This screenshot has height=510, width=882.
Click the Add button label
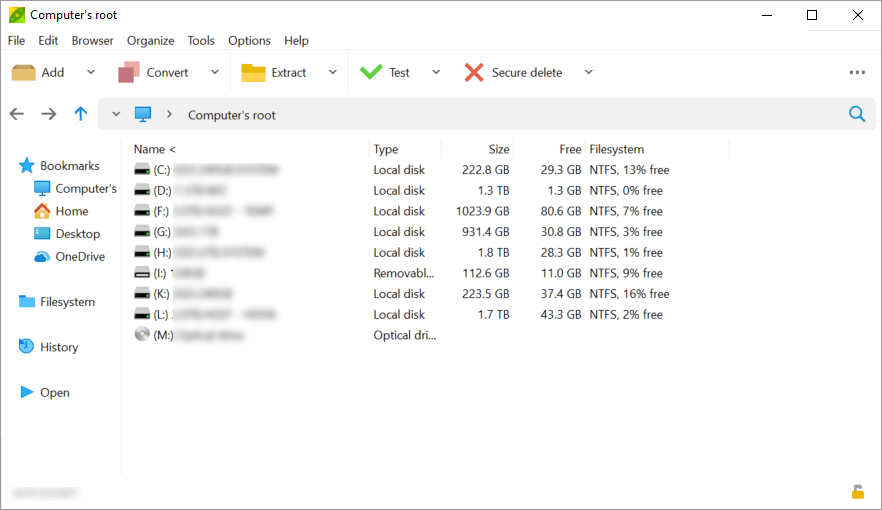(x=53, y=73)
